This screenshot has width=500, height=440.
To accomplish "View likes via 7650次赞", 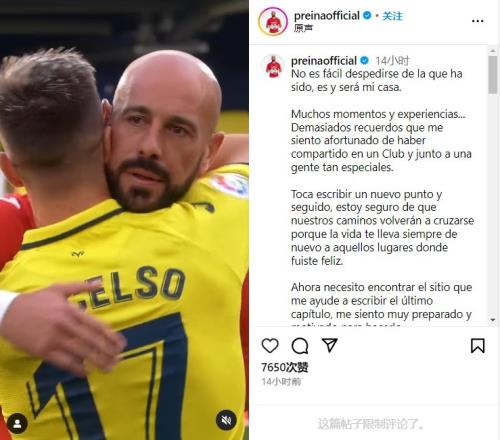I will click(285, 367).
